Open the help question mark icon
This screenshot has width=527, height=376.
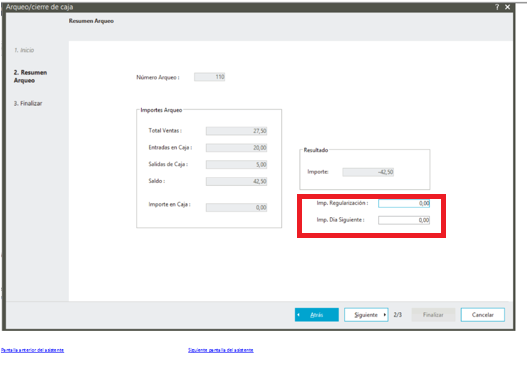pos(497,7)
